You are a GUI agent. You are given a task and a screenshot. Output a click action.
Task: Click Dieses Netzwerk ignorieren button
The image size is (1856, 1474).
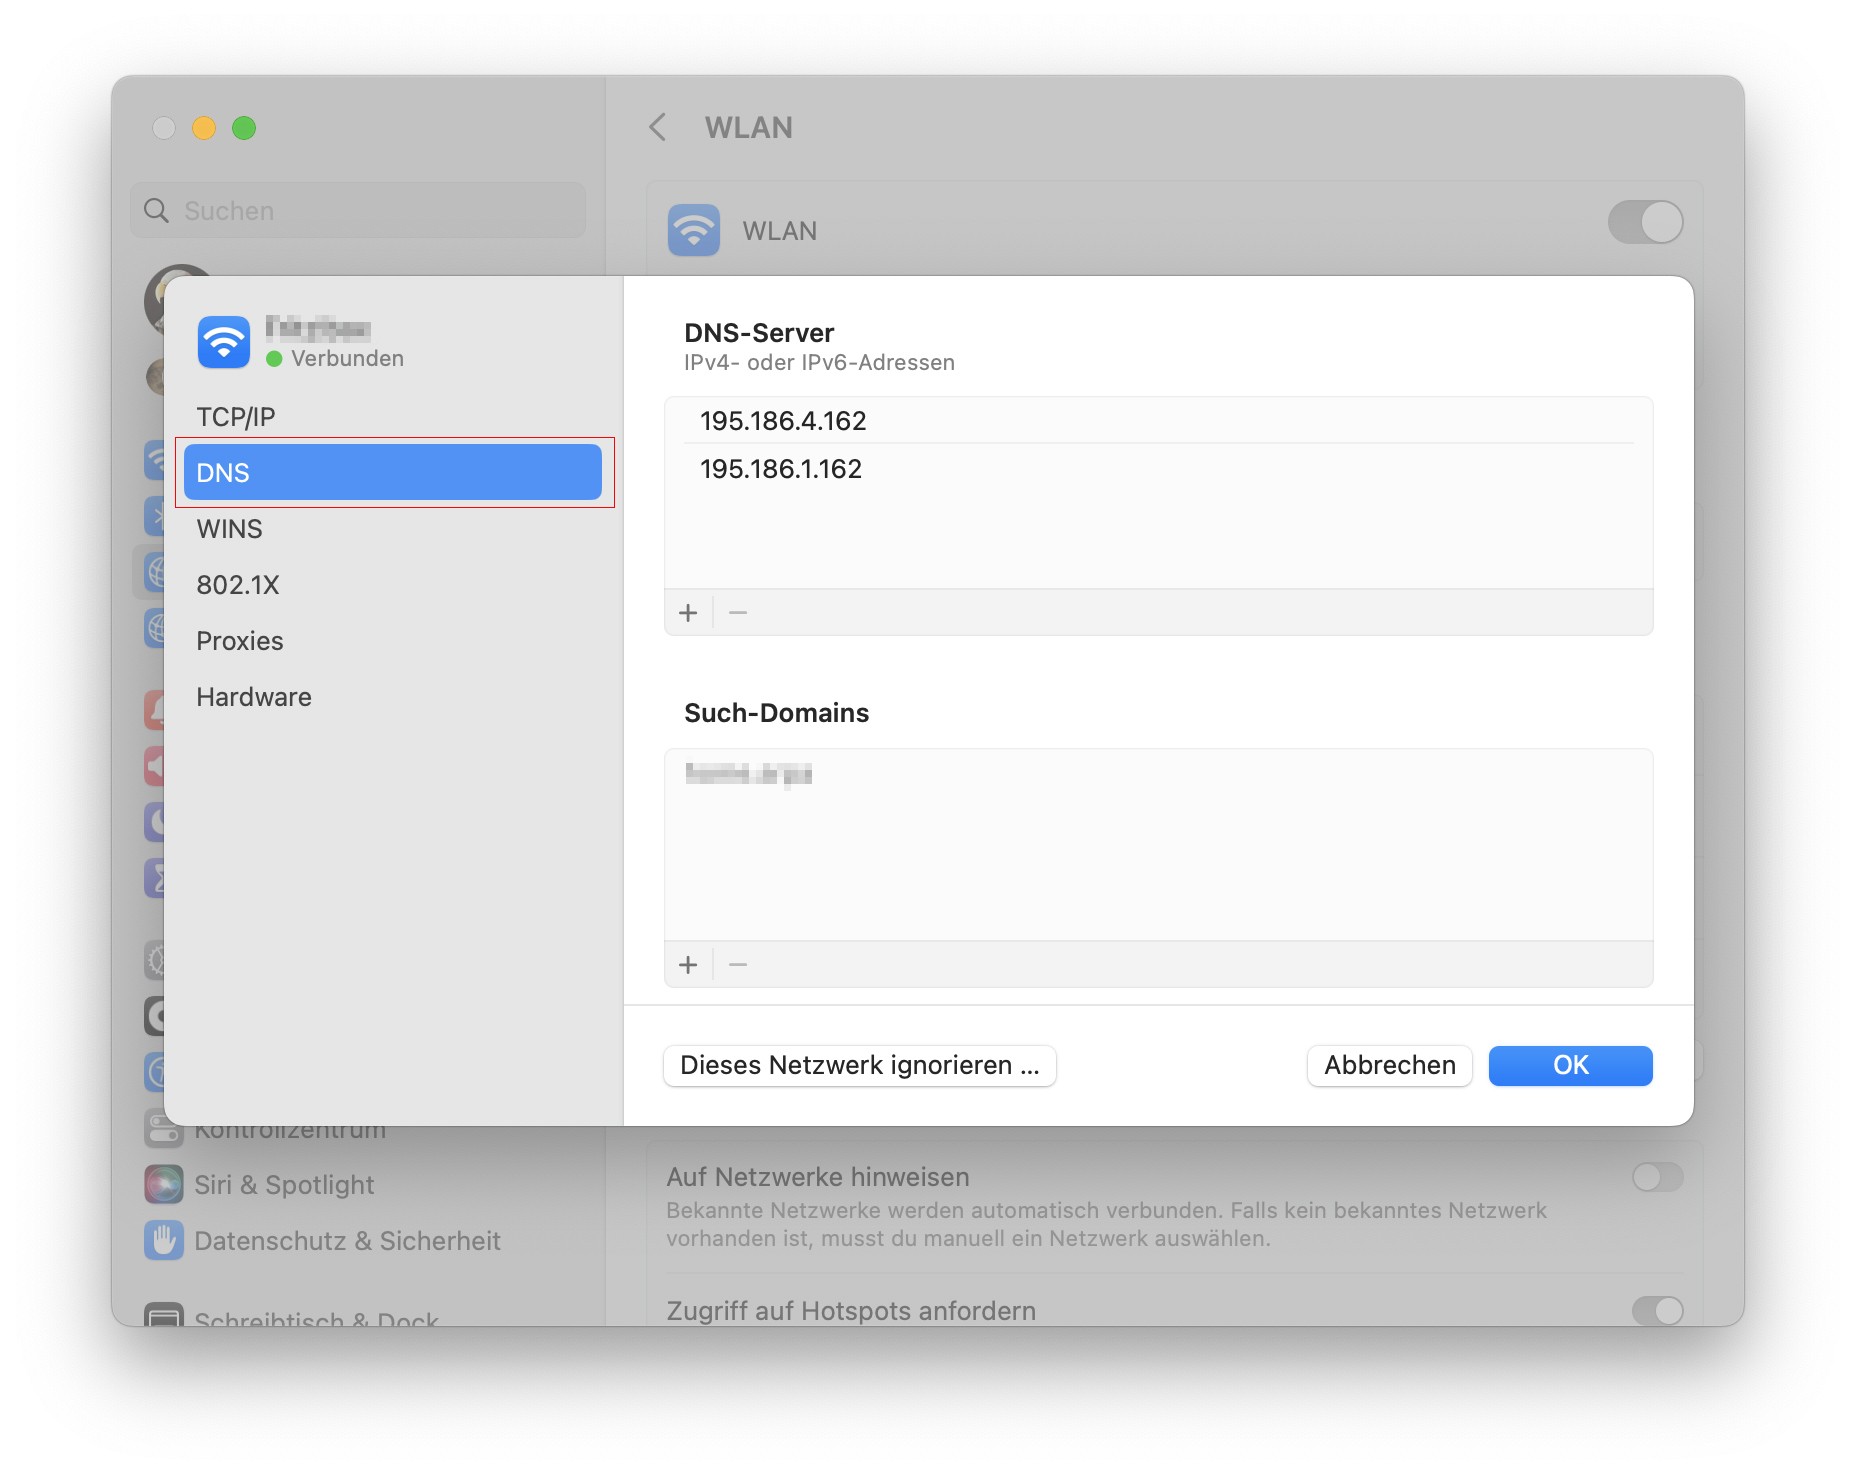pyautogui.click(x=860, y=1065)
